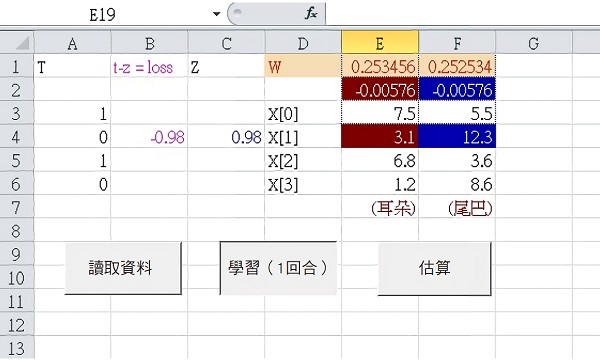600x360 pixels.
Task: Select row 6 header
Action: [17, 184]
